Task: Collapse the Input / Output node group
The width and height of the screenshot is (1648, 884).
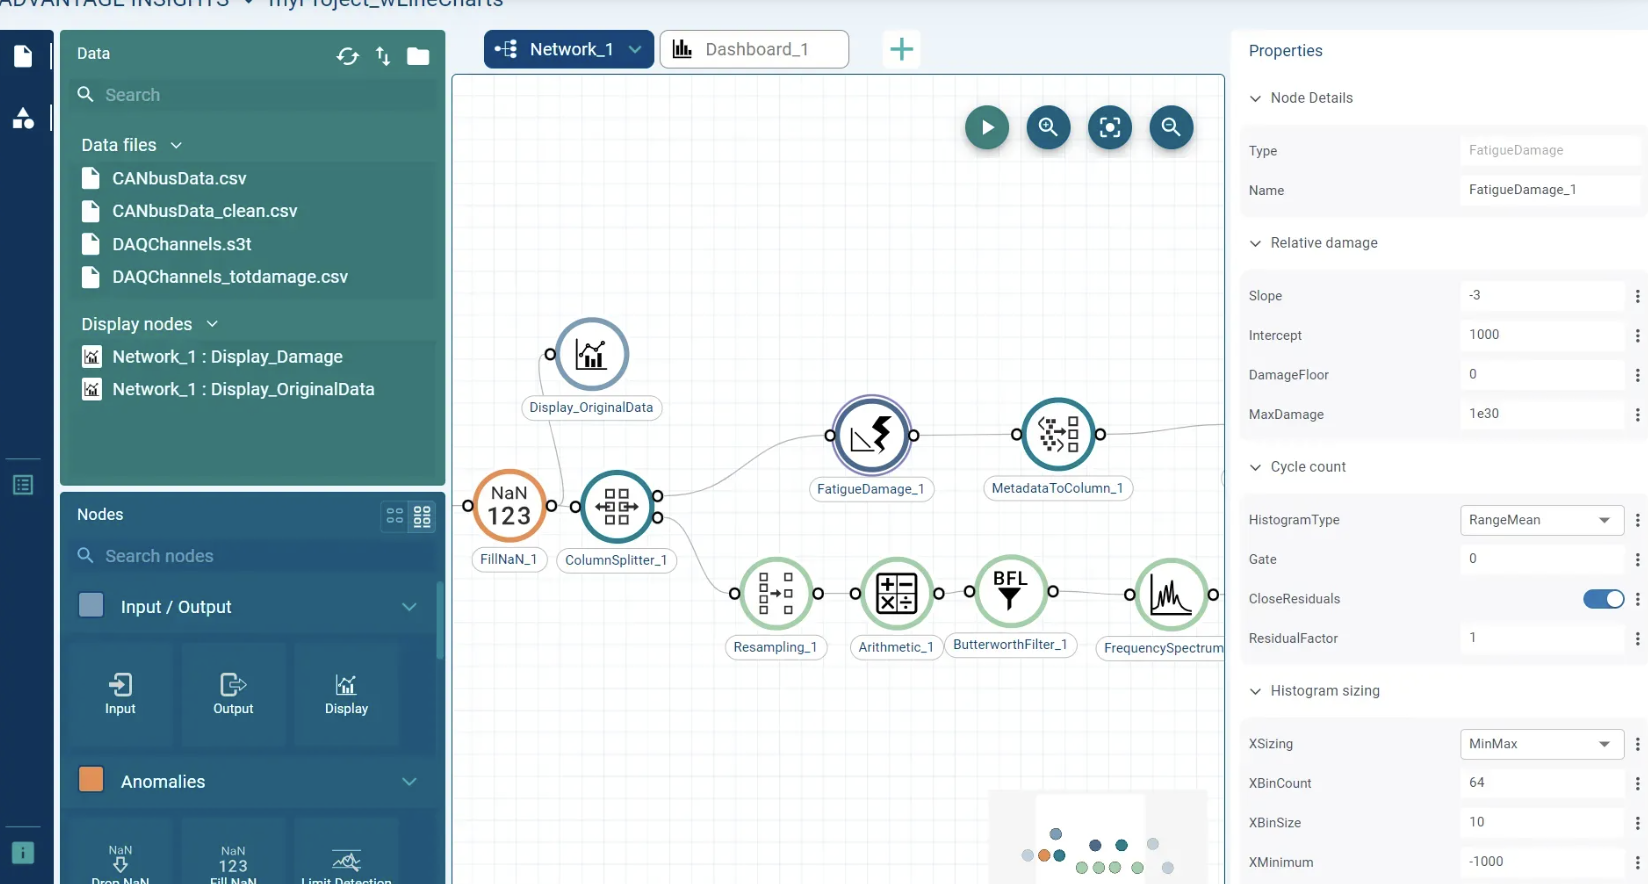Action: (x=409, y=607)
